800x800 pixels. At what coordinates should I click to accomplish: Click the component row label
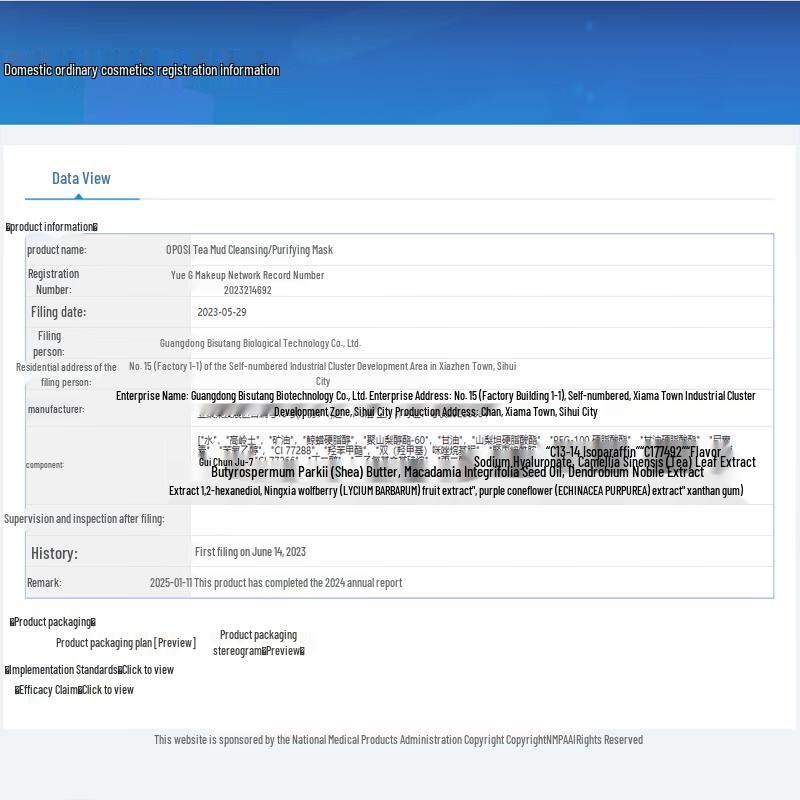45,465
